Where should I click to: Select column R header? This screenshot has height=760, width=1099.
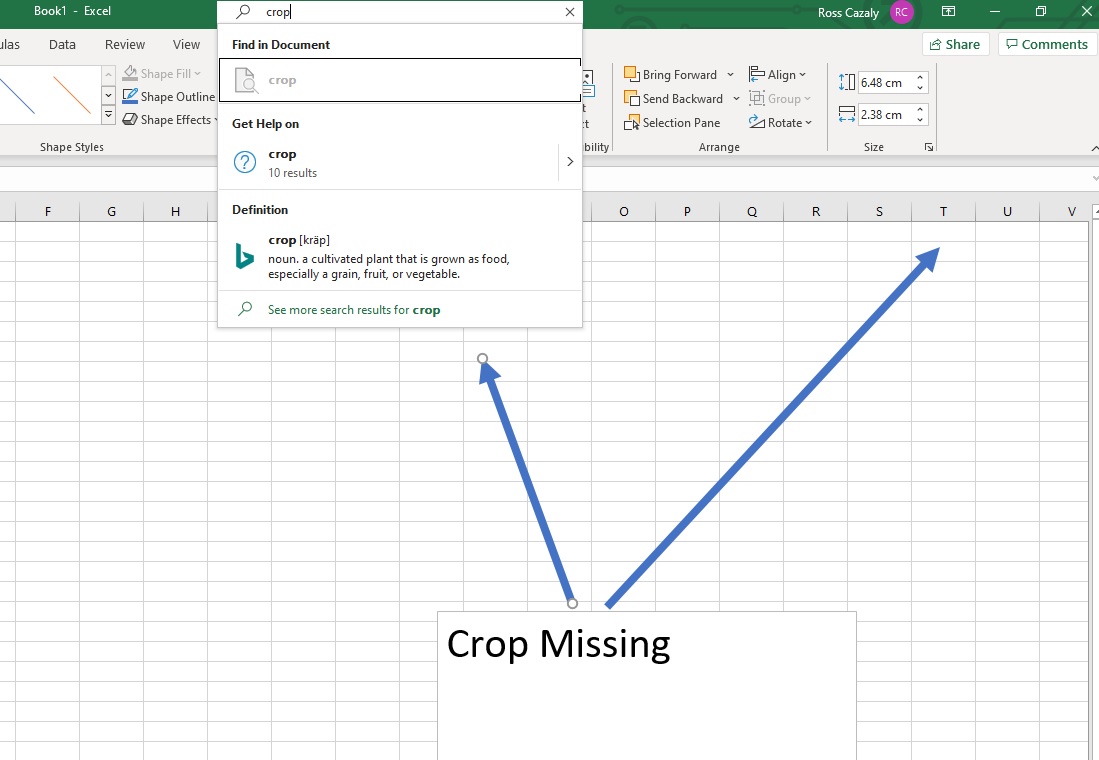pos(816,211)
